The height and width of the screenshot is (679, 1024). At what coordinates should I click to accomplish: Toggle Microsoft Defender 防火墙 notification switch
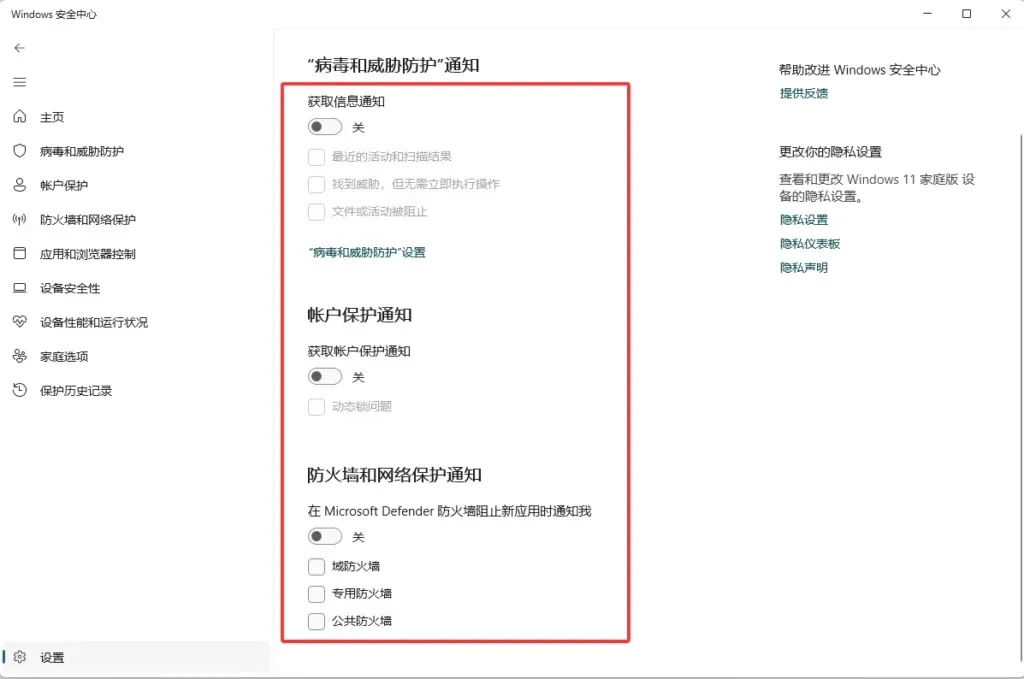[325, 537]
